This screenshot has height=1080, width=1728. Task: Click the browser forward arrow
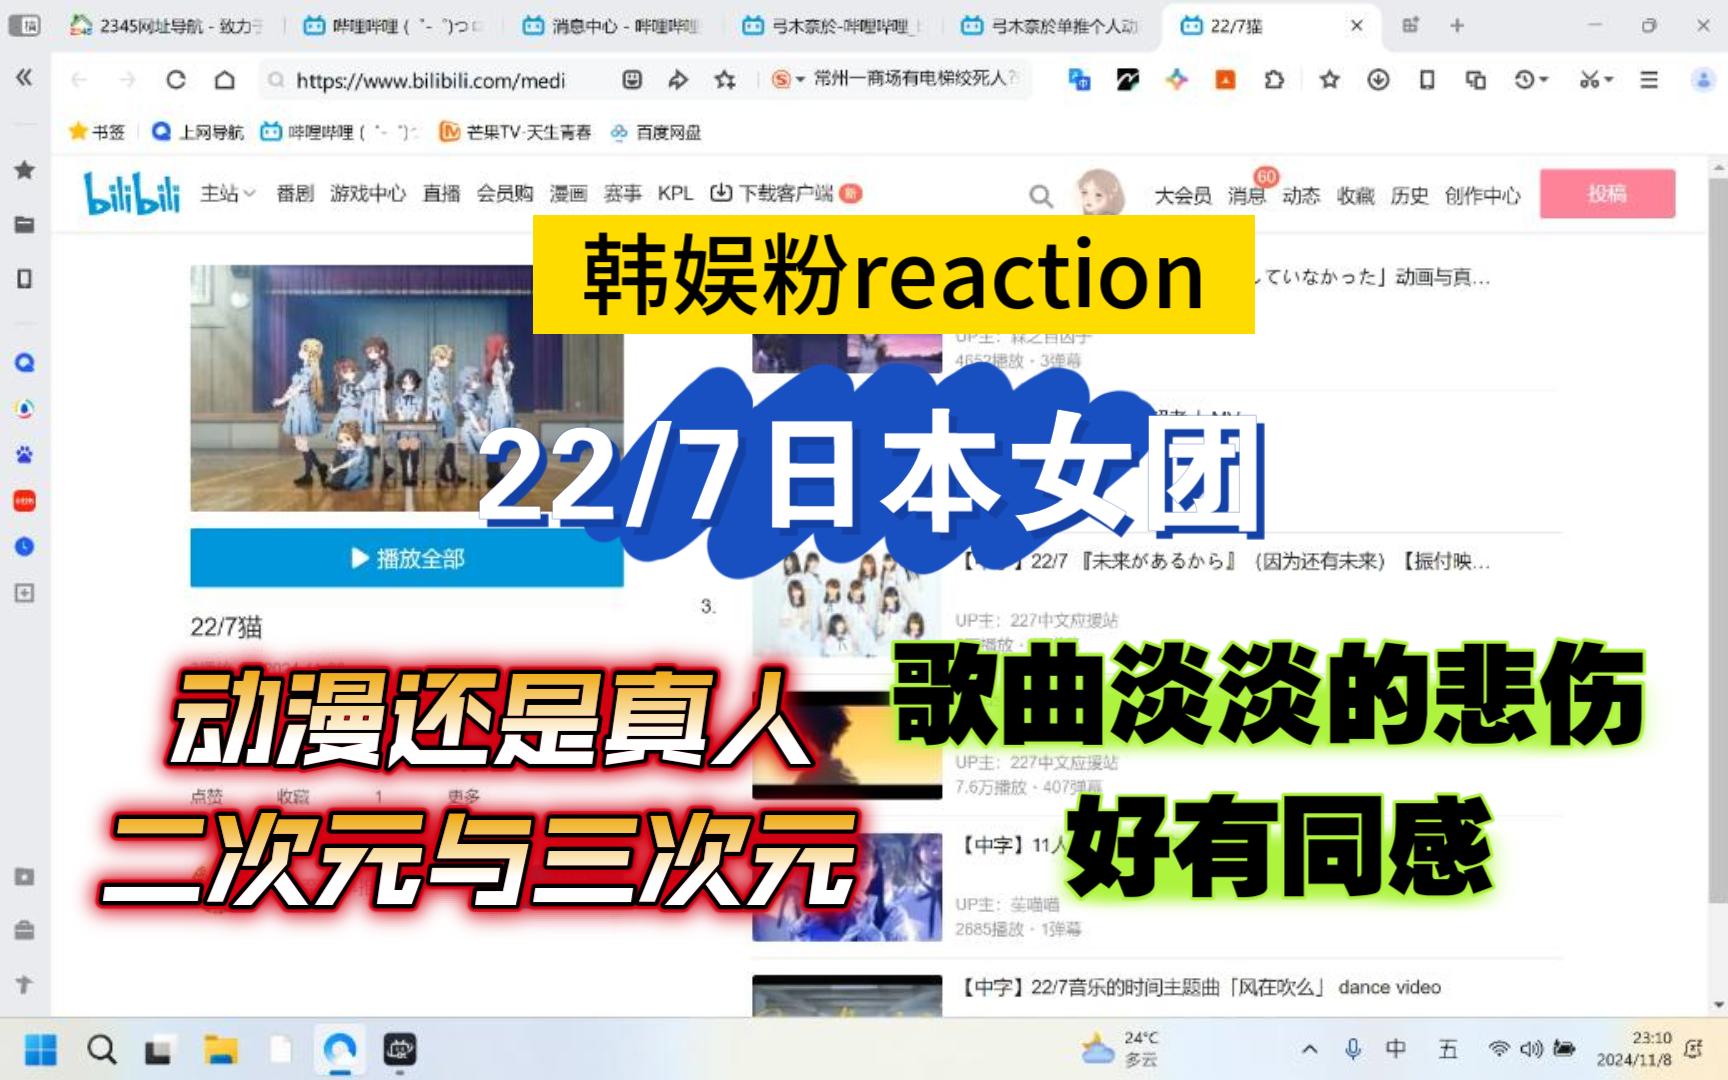[x=127, y=80]
